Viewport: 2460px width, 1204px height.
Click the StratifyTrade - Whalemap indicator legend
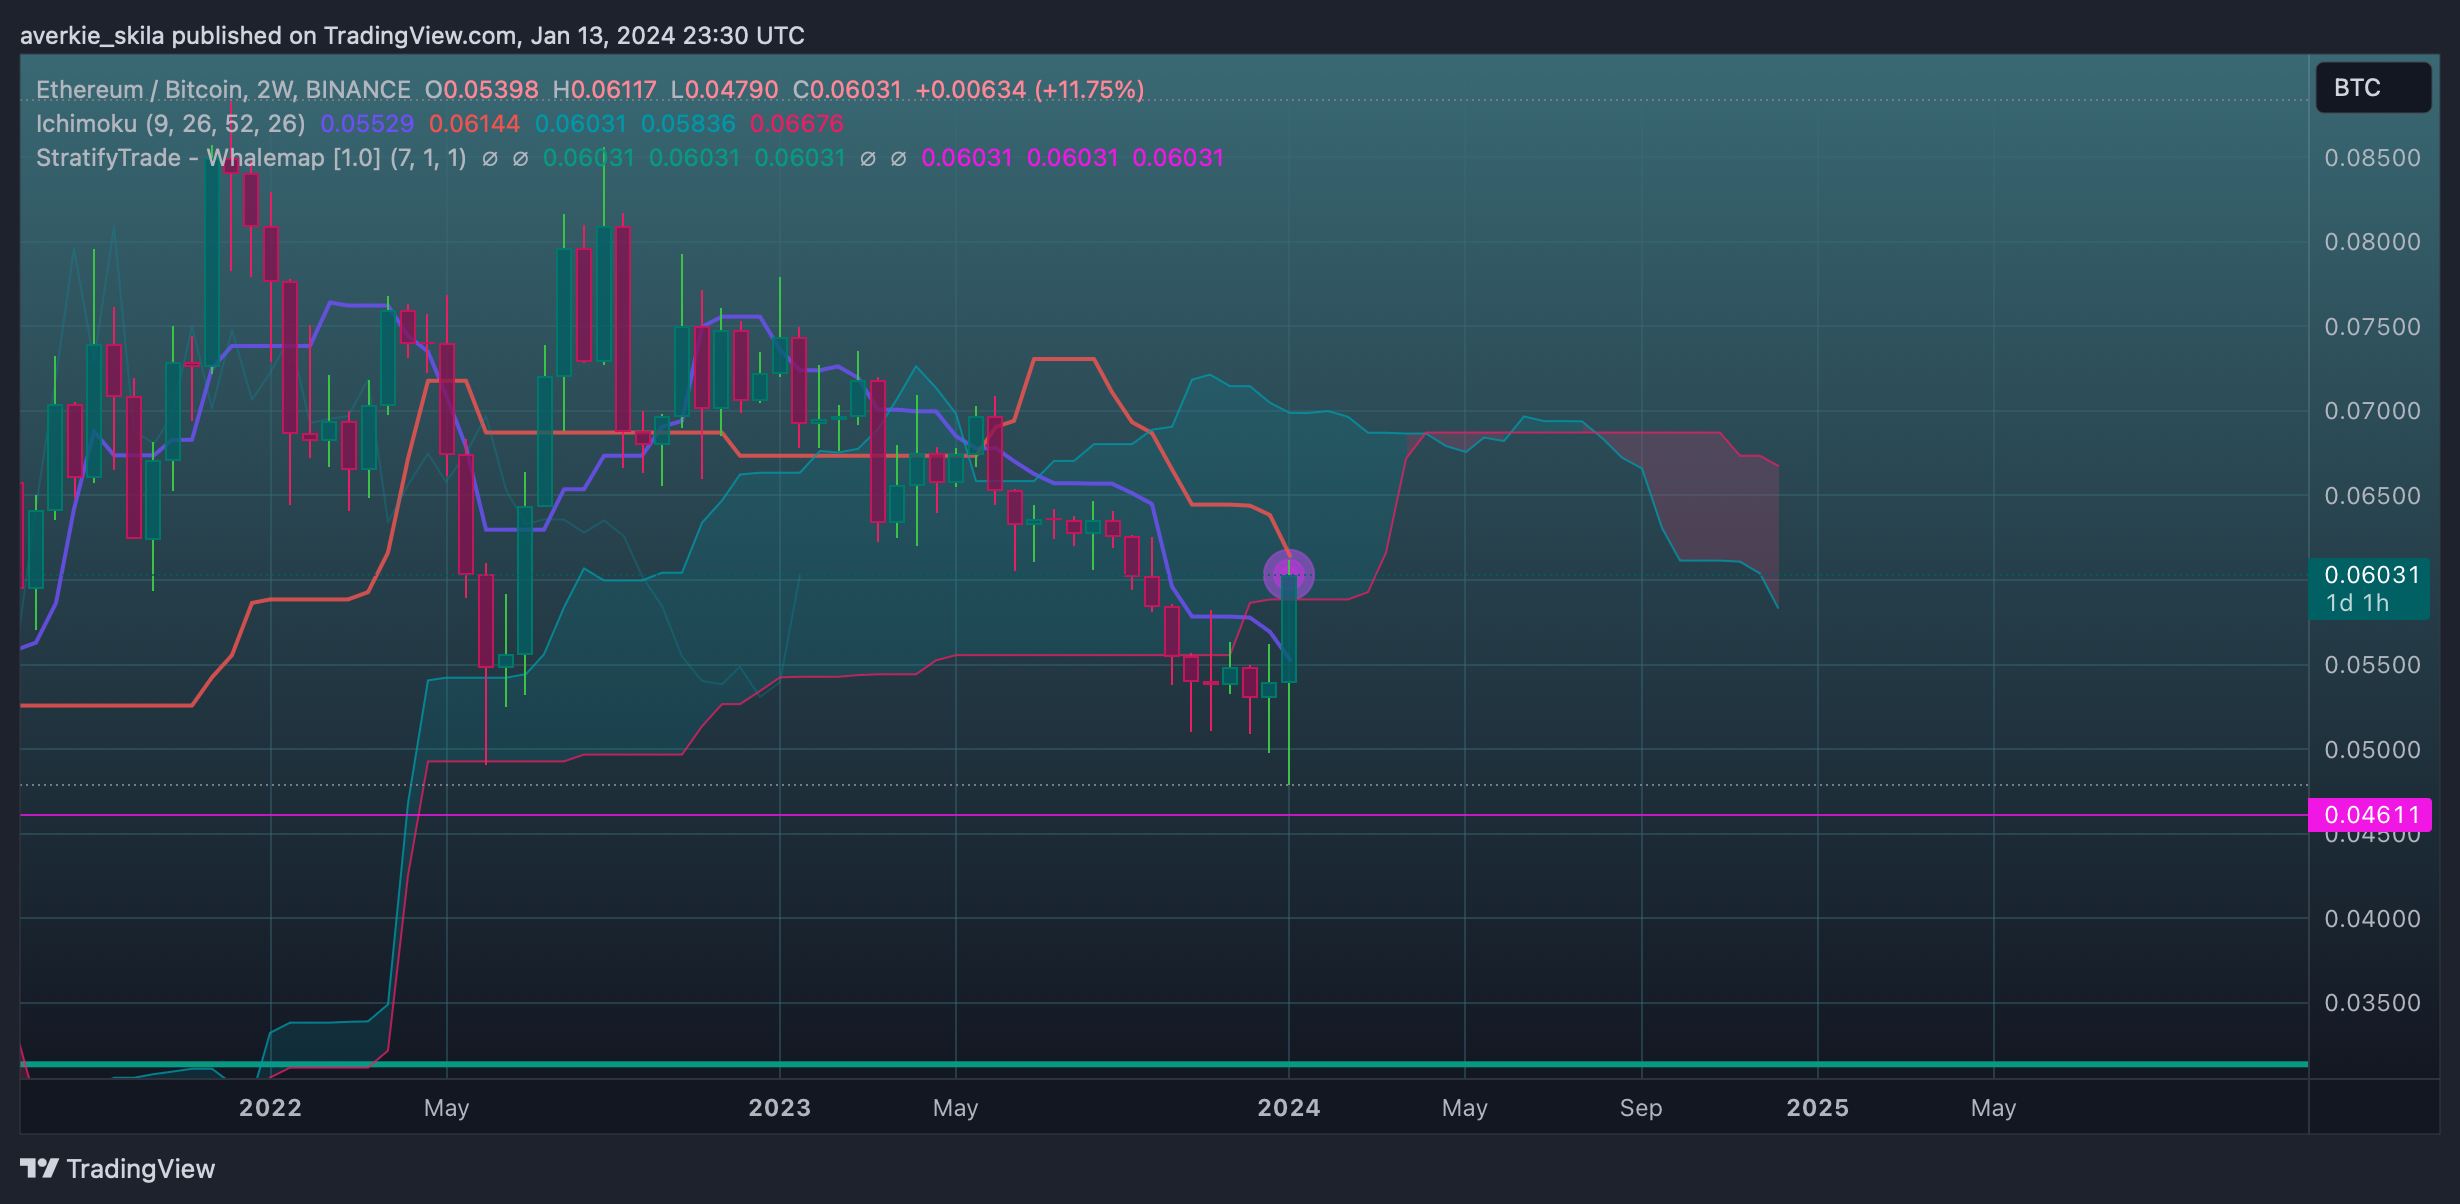tap(251, 158)
